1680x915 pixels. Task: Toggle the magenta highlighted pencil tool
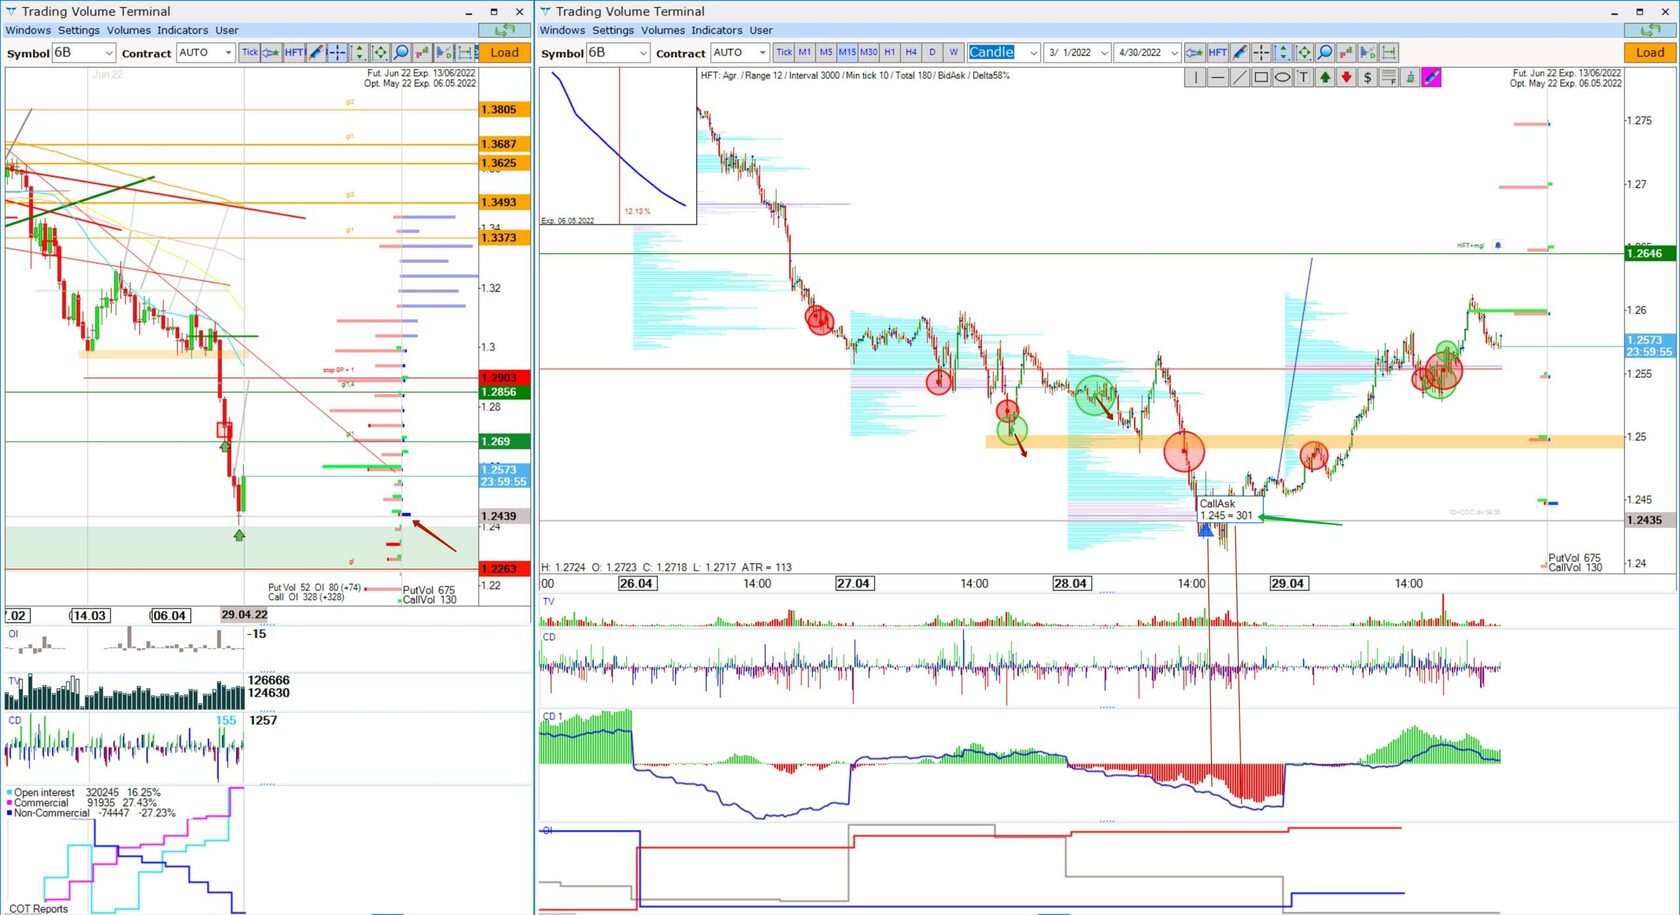tap(1432, 77)
